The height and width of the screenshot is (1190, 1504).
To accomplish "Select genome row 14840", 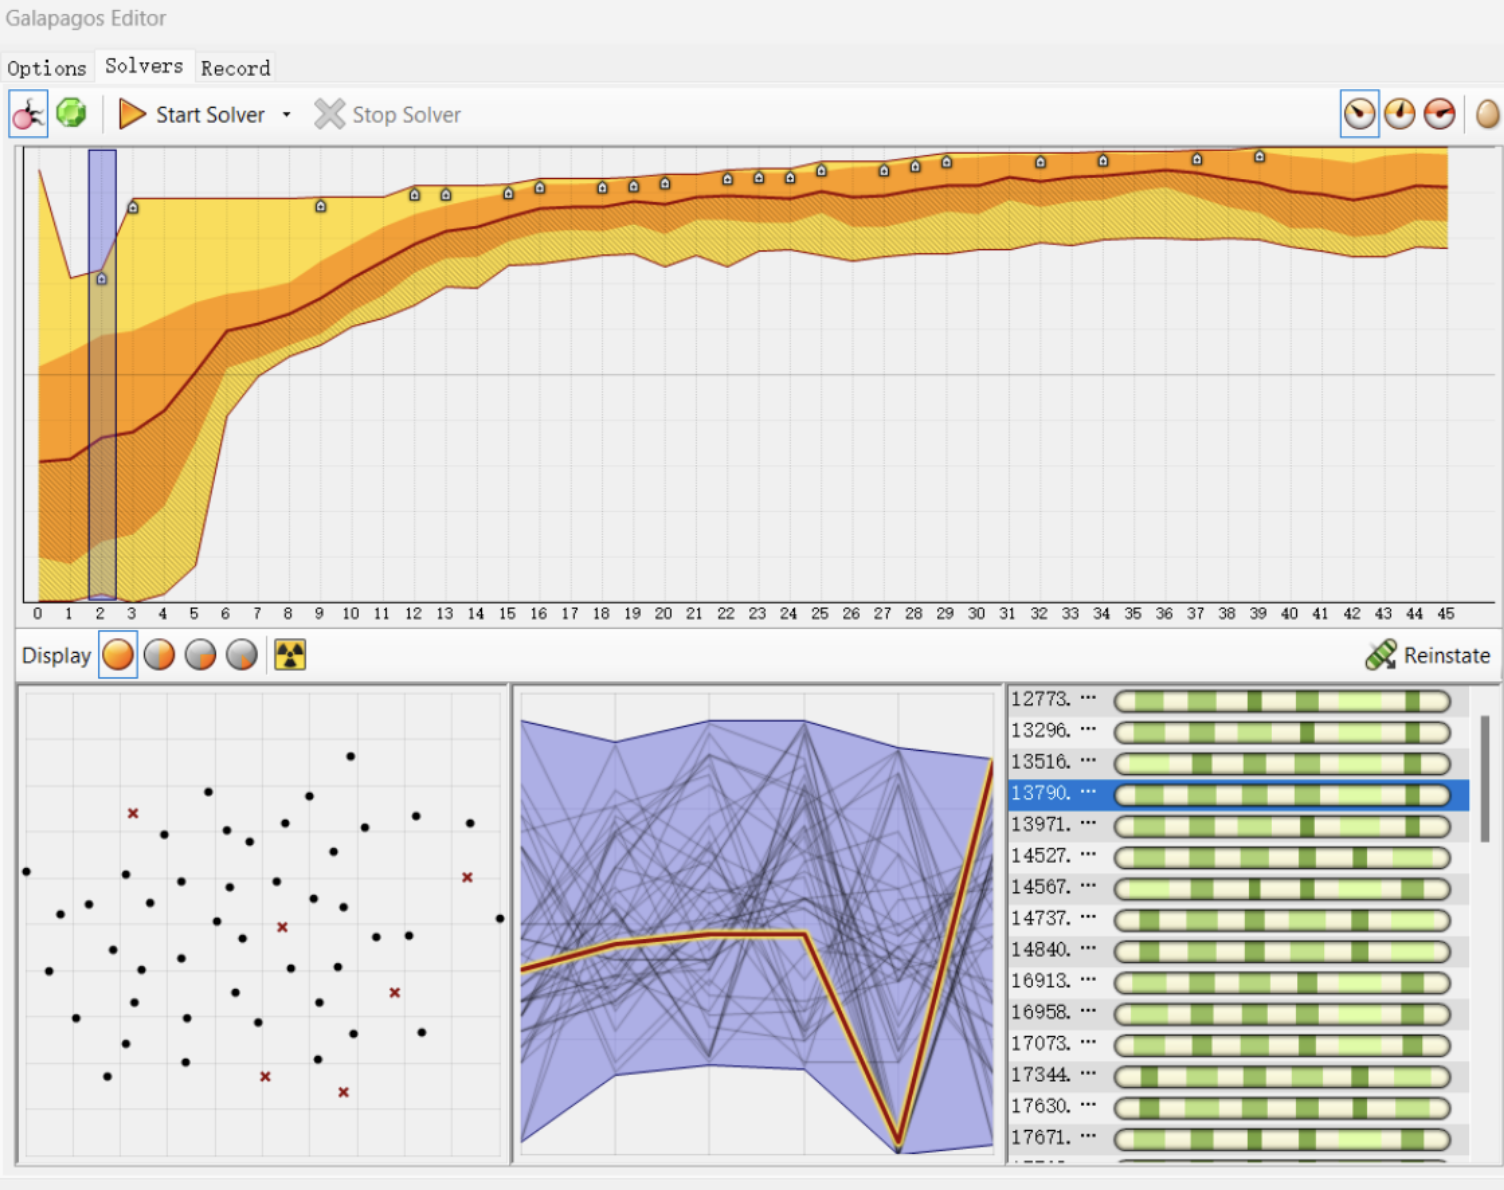I will point(1238,951).
